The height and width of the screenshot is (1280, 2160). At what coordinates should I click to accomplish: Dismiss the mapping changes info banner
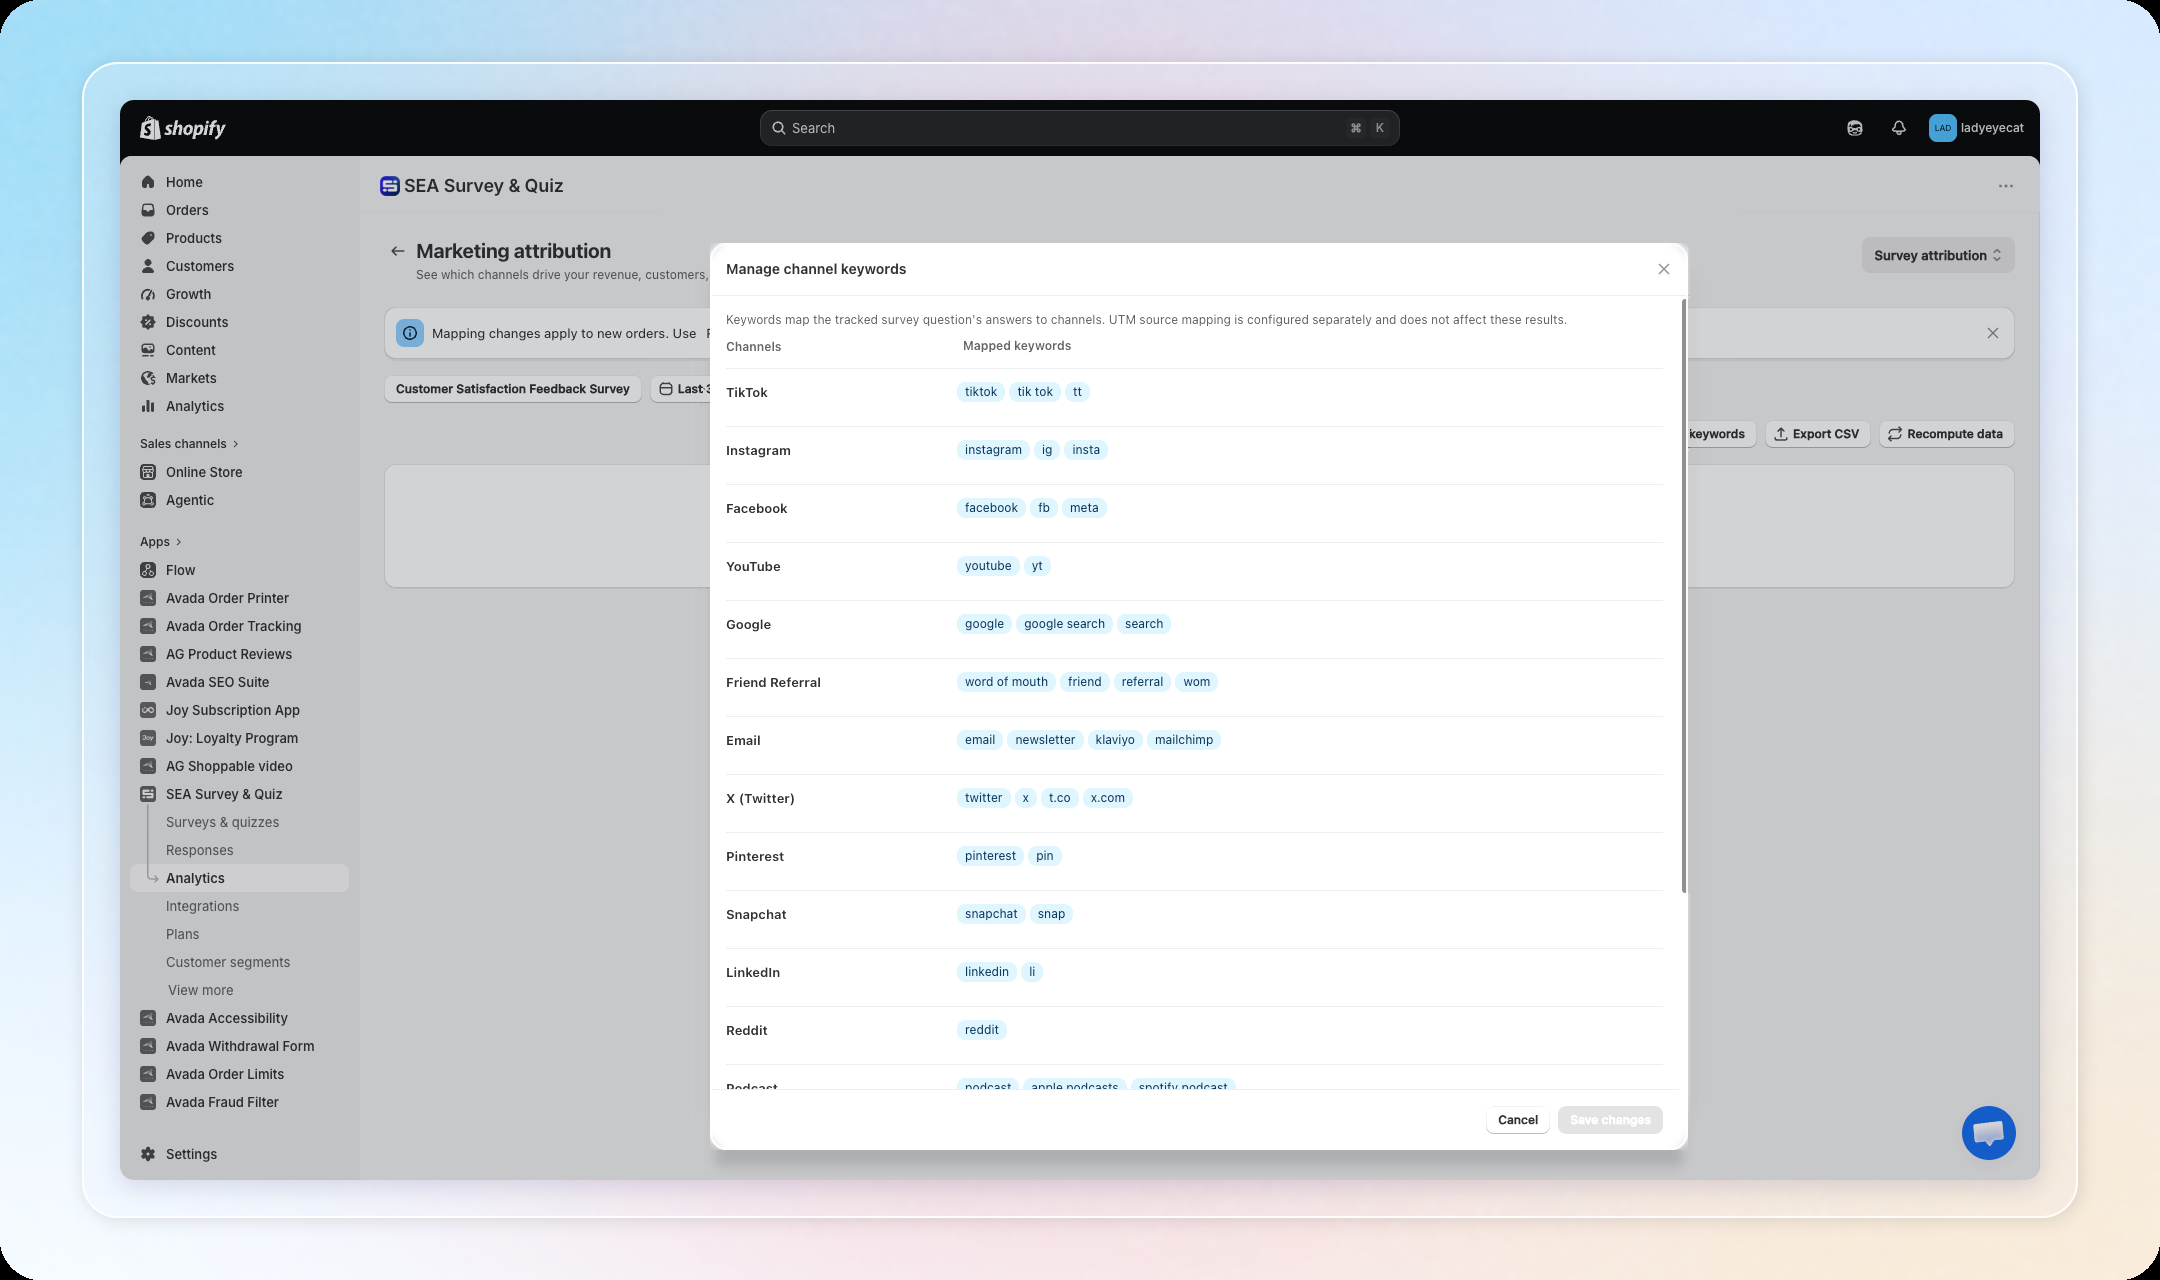[x=1993, y=333]
